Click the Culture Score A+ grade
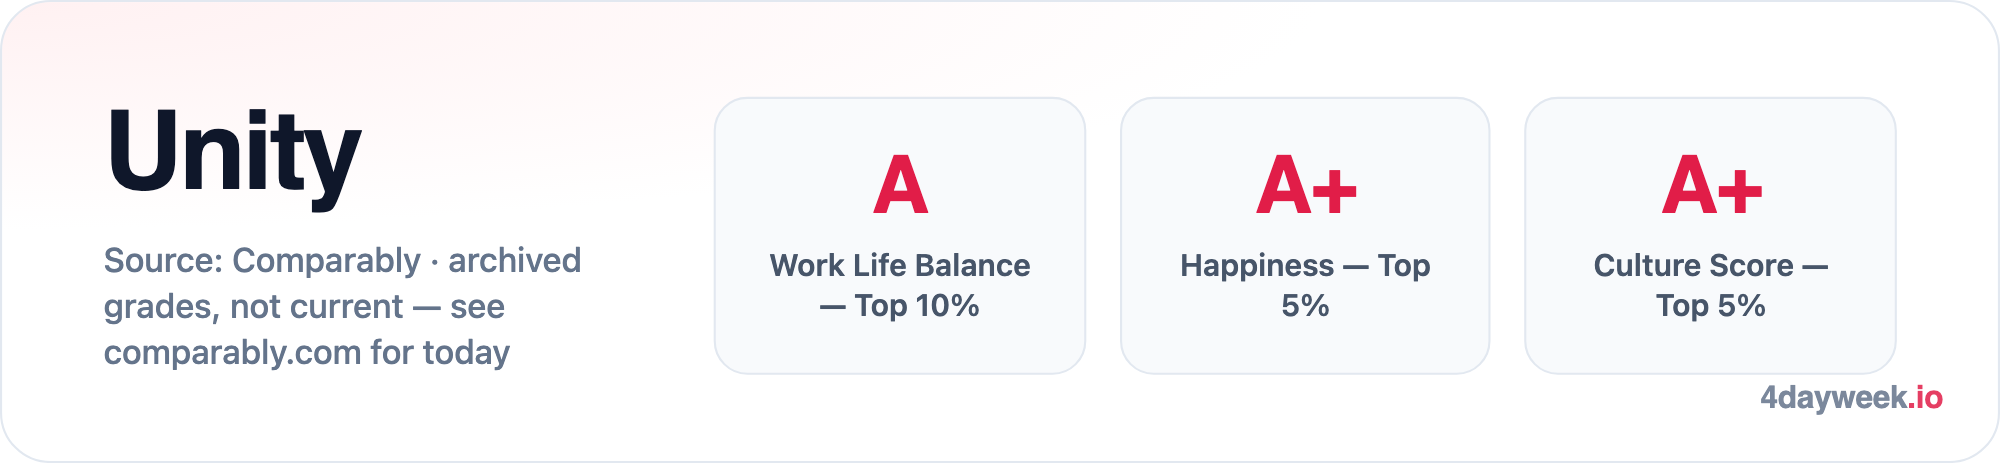2000x463 pixels. 1711,185
